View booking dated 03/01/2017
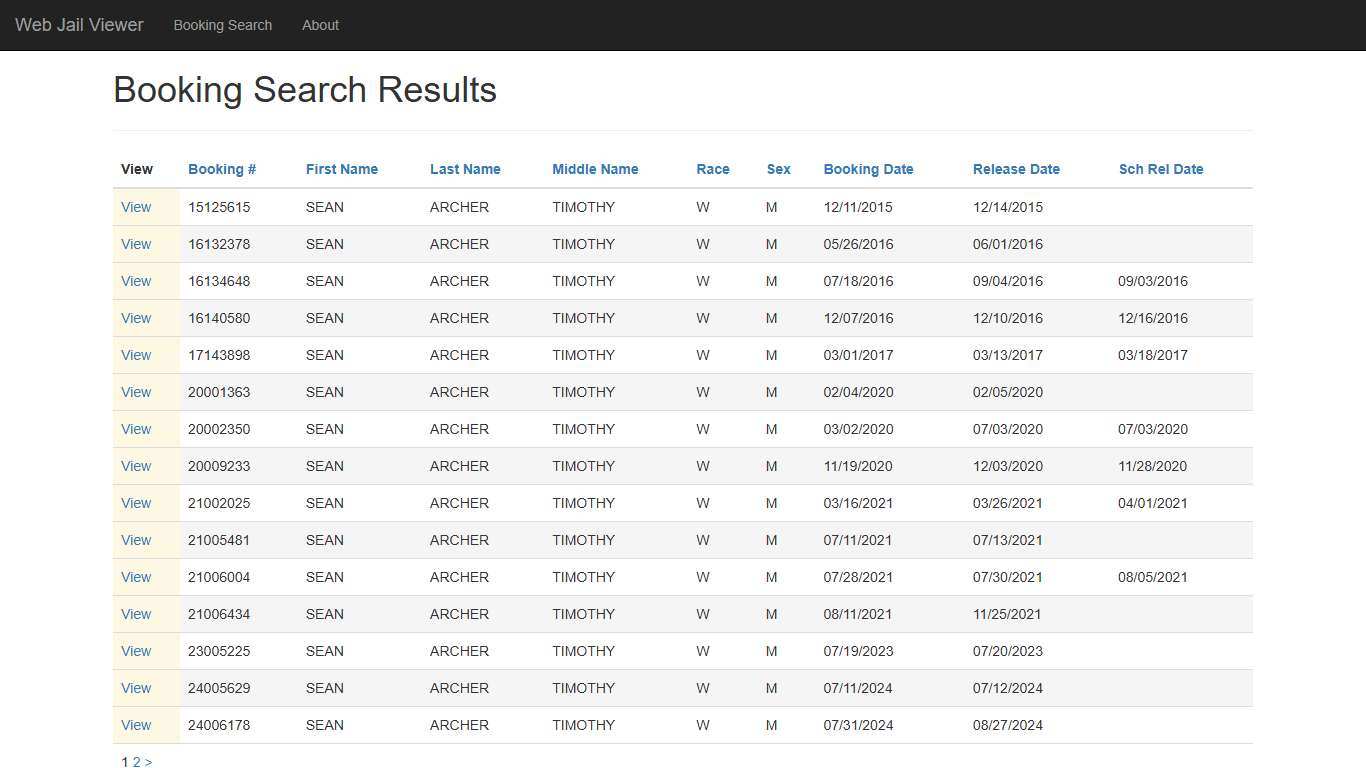Viewport: 1366px width, 768px height. point(136,355)
